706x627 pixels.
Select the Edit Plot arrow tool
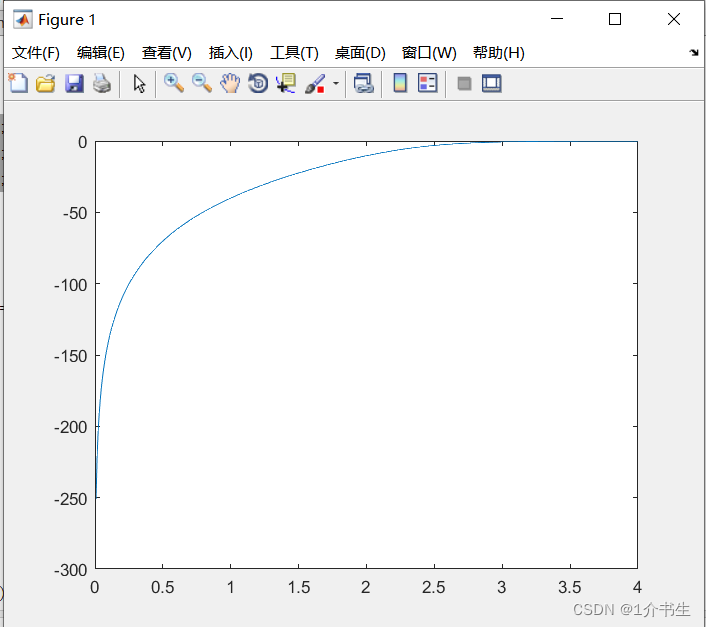click(139, 83)
